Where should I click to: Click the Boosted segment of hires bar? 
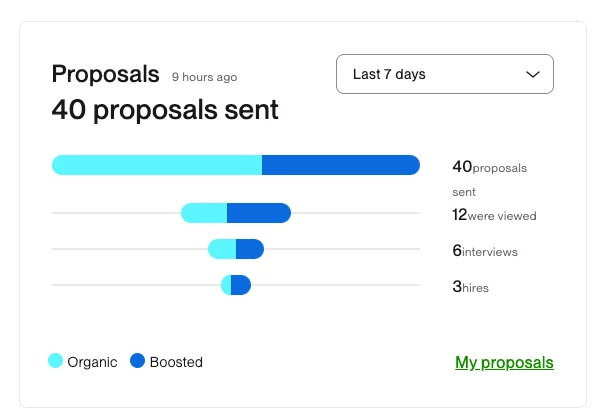click(x=241, y=285)
